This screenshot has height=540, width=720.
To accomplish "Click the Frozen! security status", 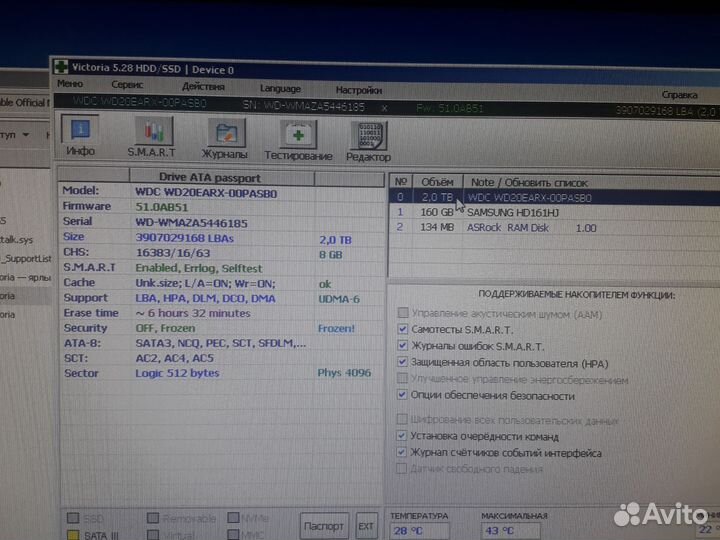I will tap(336, 328).
